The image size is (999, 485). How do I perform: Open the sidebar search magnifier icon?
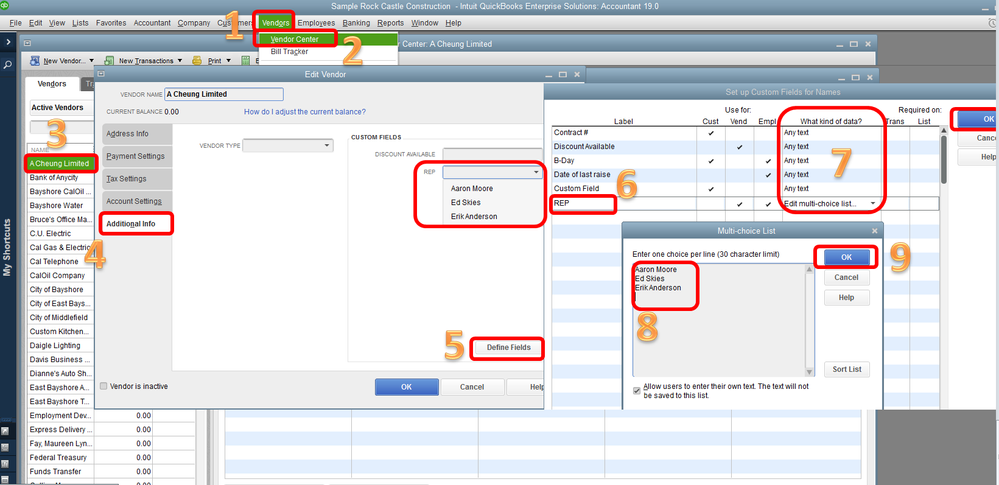[x=8, y=64]
